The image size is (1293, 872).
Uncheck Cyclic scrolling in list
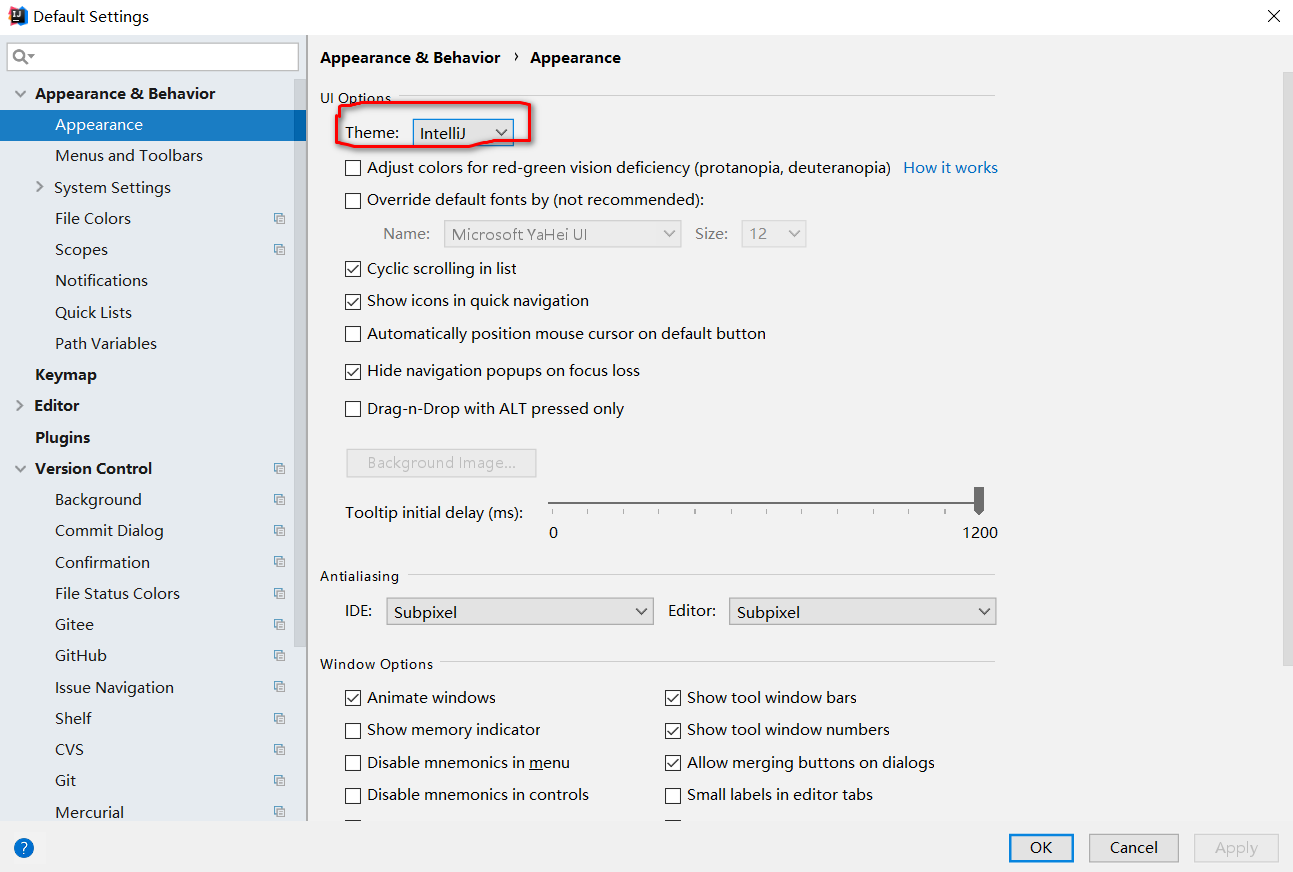tap(353, 269)
